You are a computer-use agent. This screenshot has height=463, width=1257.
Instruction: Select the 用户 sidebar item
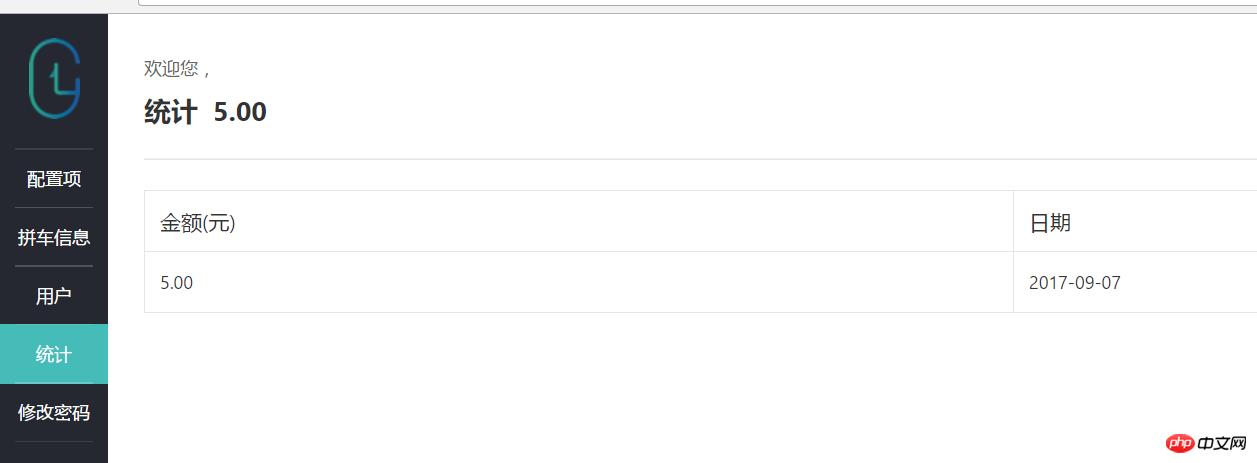54,296
